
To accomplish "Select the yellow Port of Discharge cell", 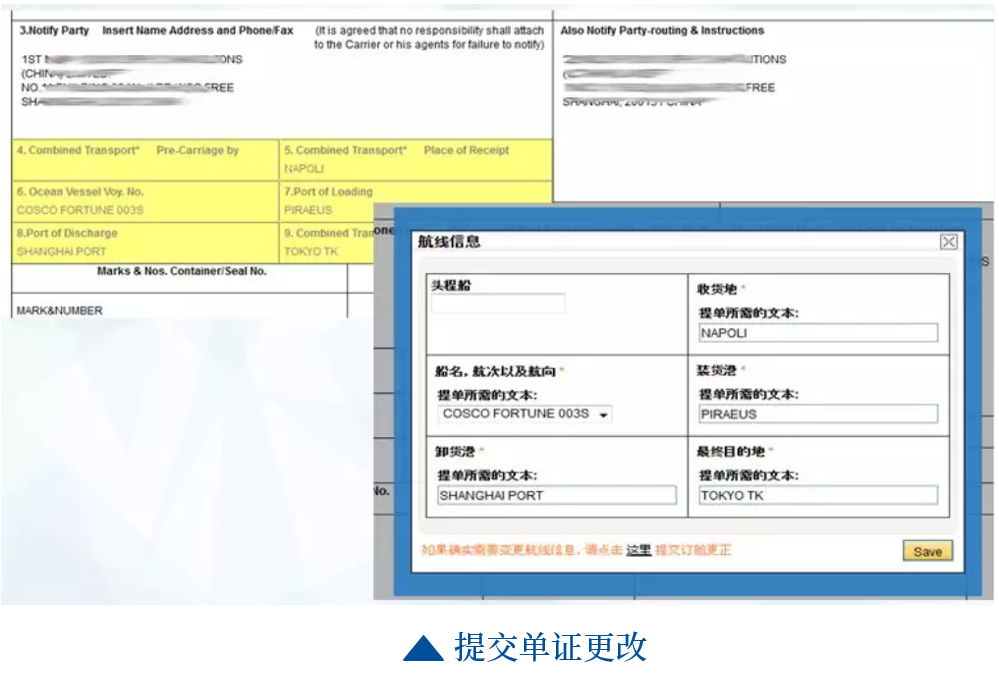I will coord(145,242).
